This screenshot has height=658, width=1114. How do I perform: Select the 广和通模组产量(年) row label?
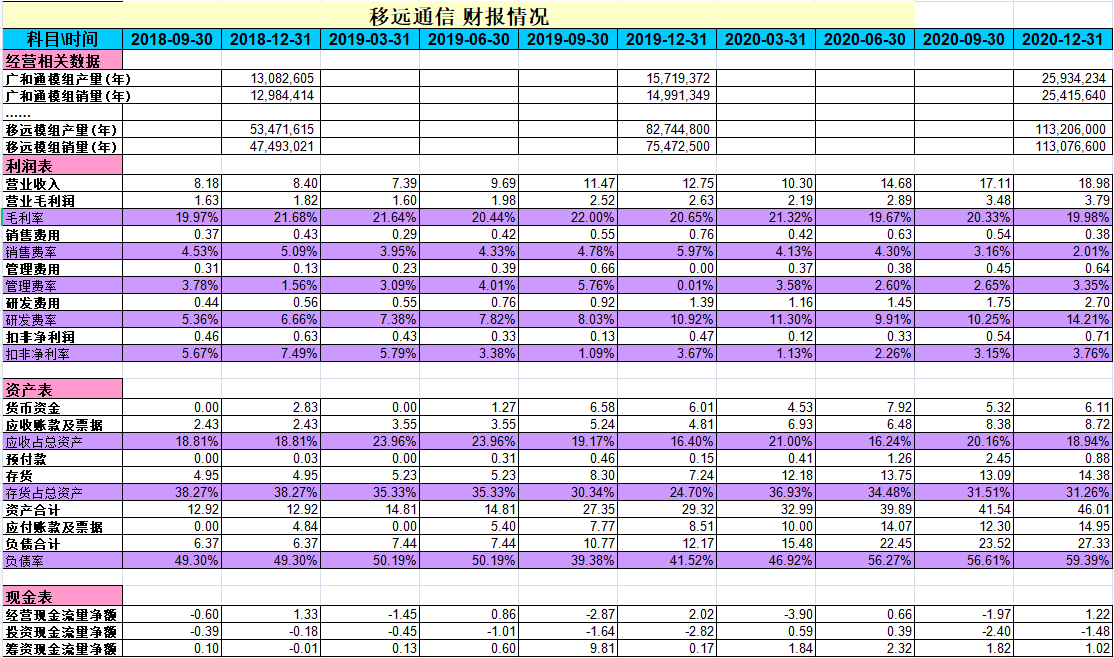coord(68,79)
